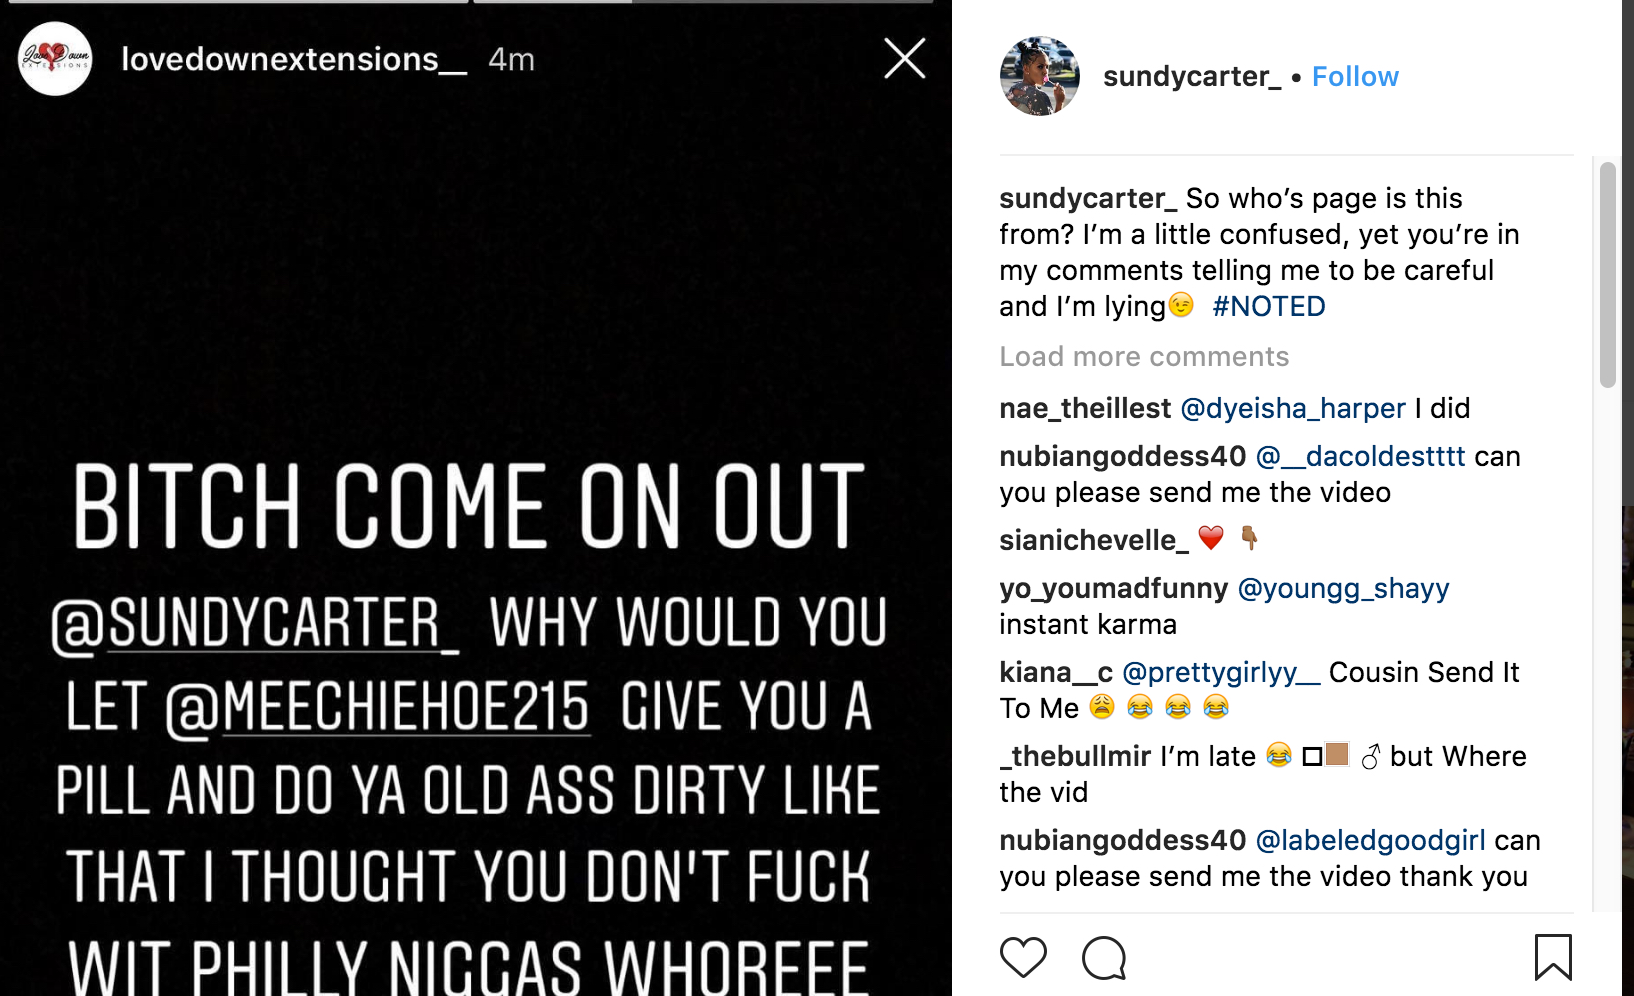Follow sundycarter_

[x=1355, y=77]
